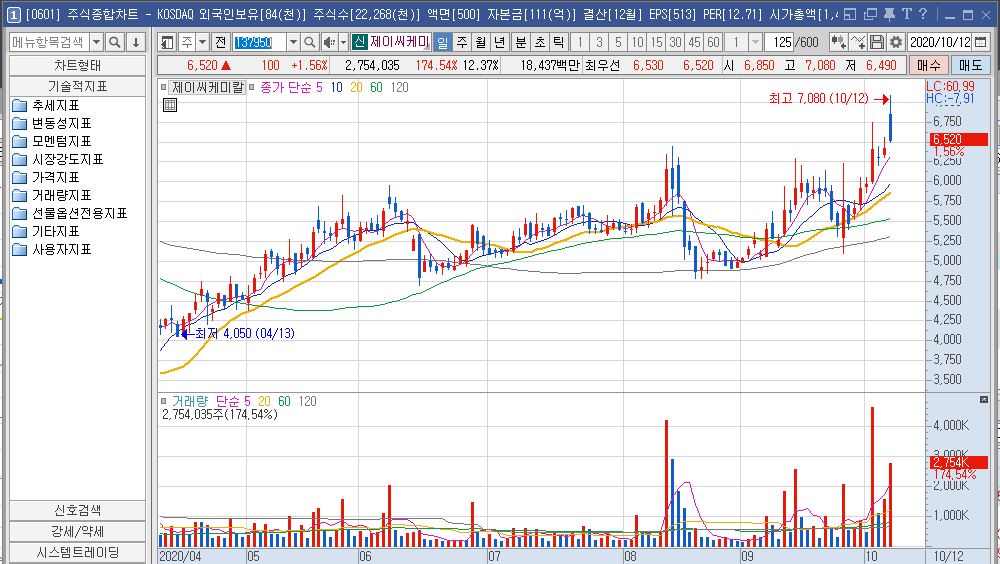The image size is (1000, 564).
Task: Open 선물옵션전용지표 folder
Action: pos(70,213)
